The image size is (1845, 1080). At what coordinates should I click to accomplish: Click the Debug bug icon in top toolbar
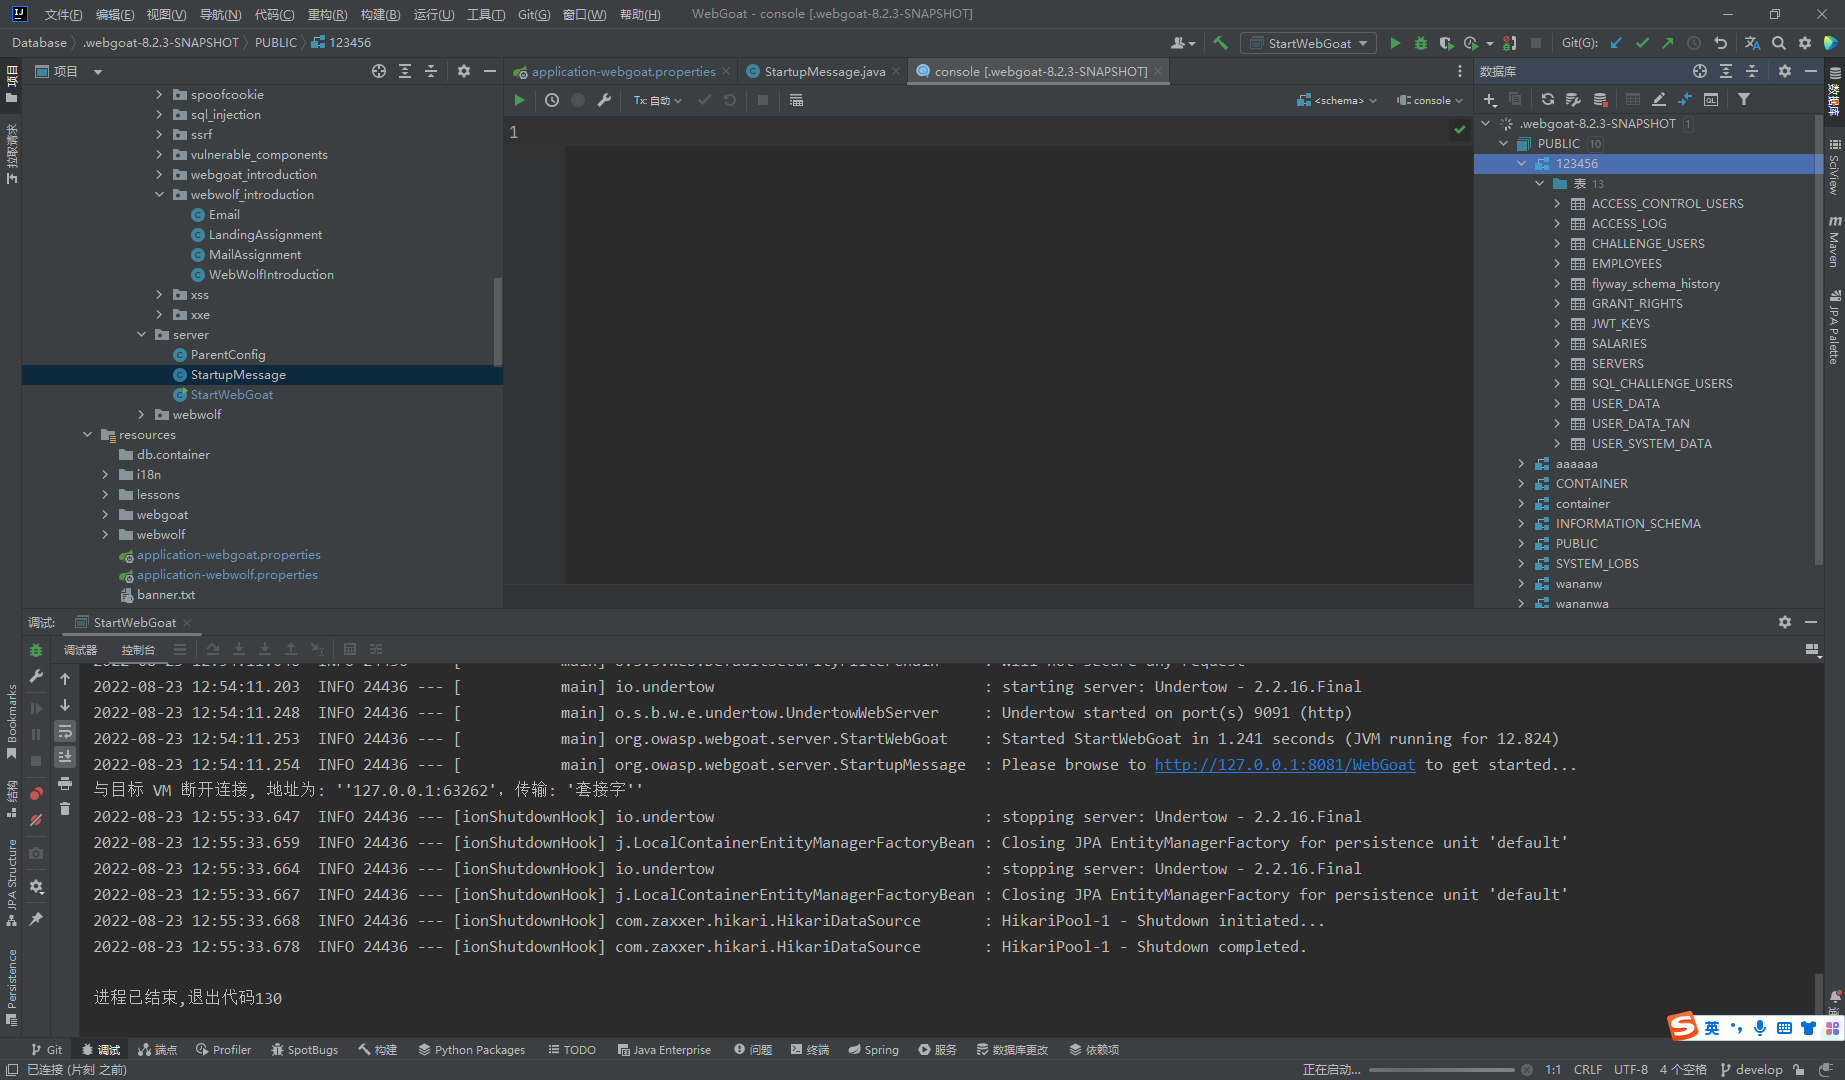tap(1421, 43)
